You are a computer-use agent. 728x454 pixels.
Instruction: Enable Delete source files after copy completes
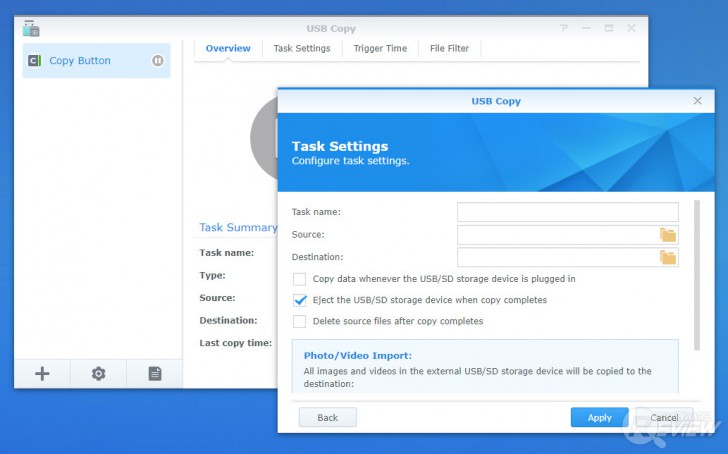click(299, 321)
